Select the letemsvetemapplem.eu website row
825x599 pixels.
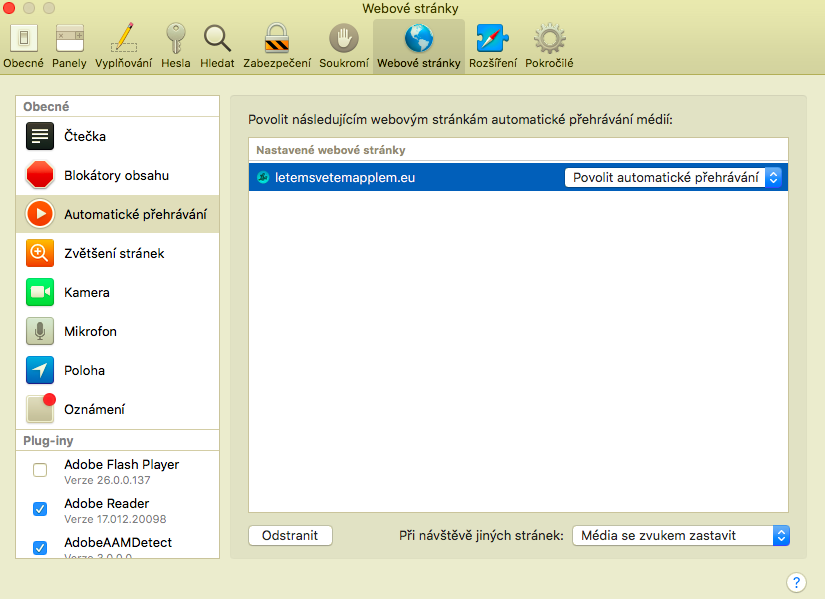400,175
